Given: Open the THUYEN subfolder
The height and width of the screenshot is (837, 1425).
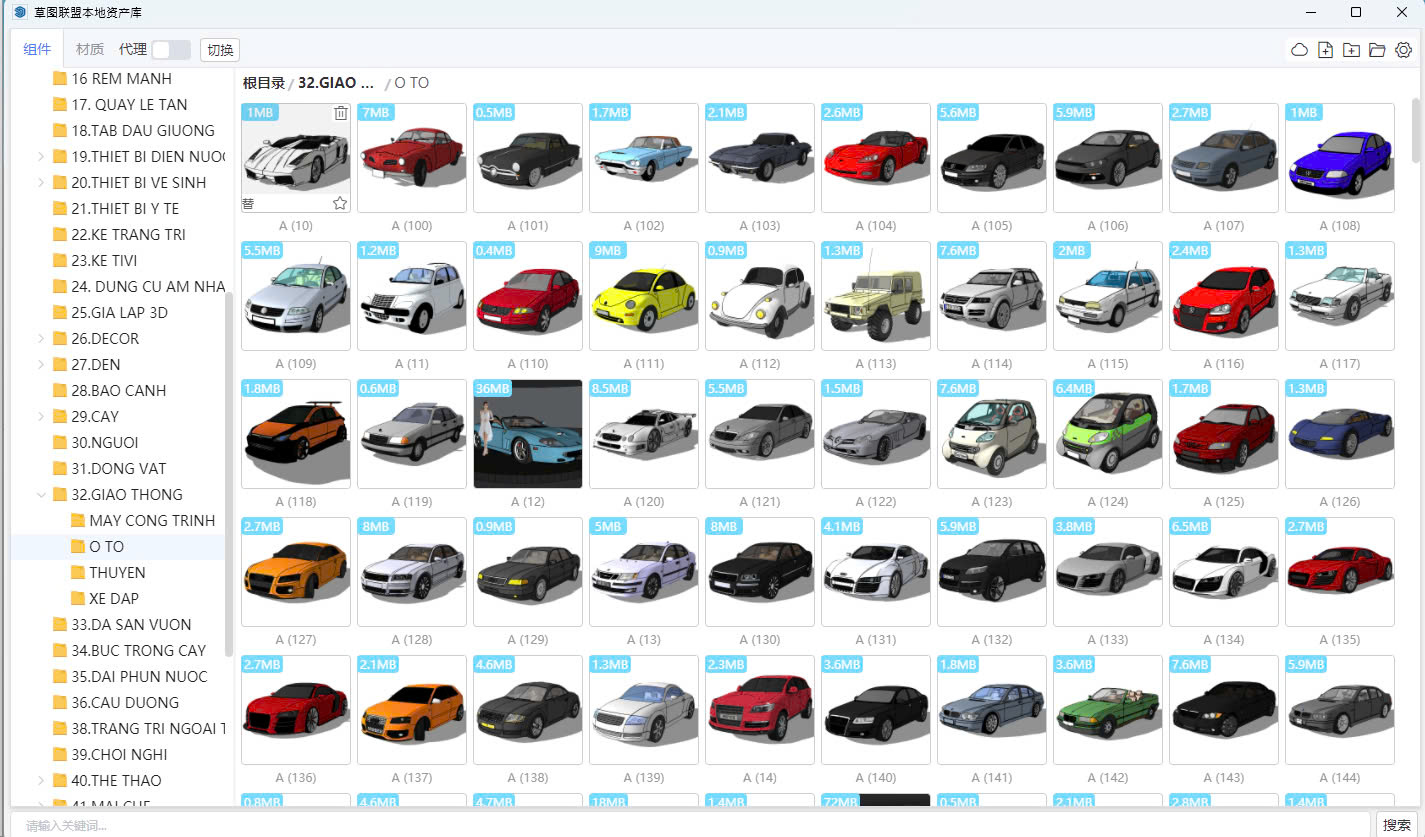Looking at the screenshot, I should pos(117,572).
